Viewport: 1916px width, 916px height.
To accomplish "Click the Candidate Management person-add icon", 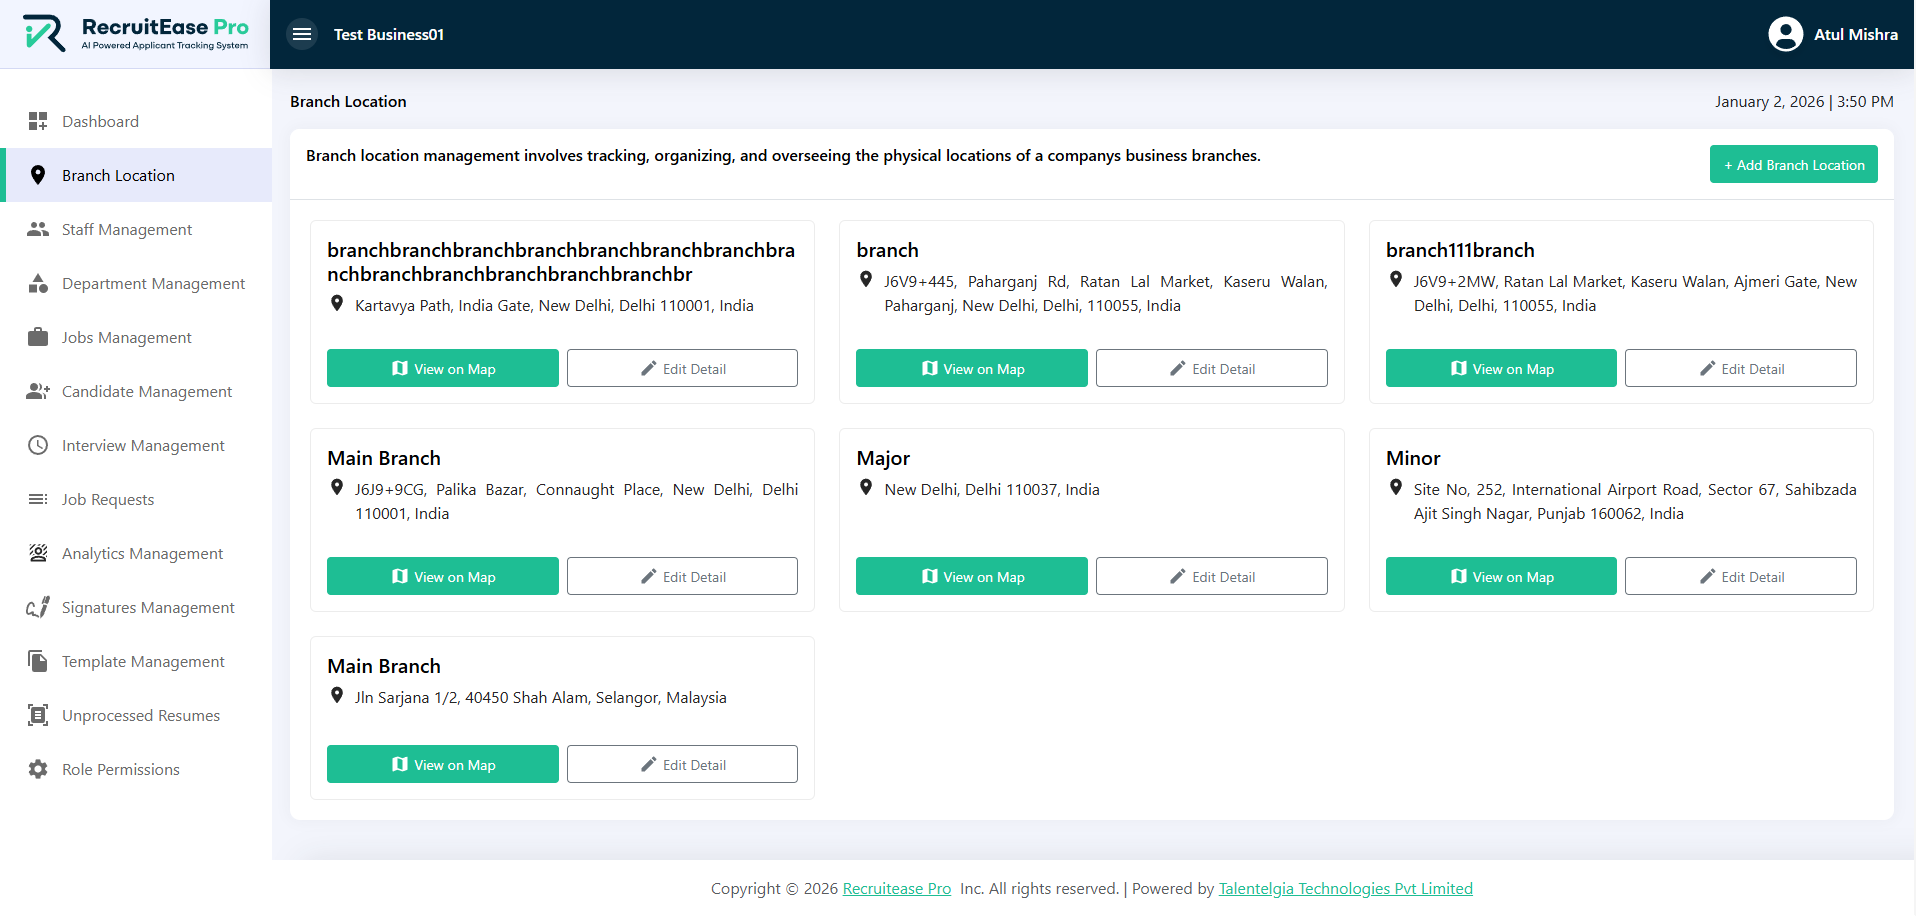I will pyautogui.click(x=38, y=391).
